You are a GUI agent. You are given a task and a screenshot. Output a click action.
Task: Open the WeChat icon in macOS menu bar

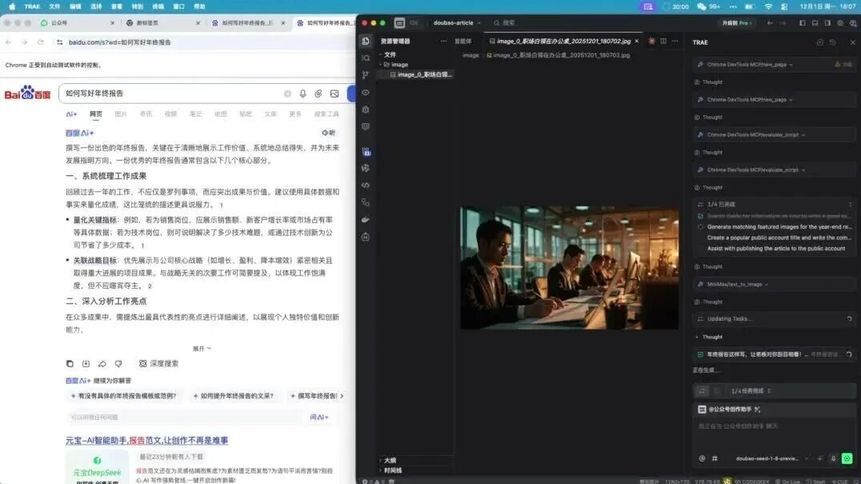tap(702, 7)
